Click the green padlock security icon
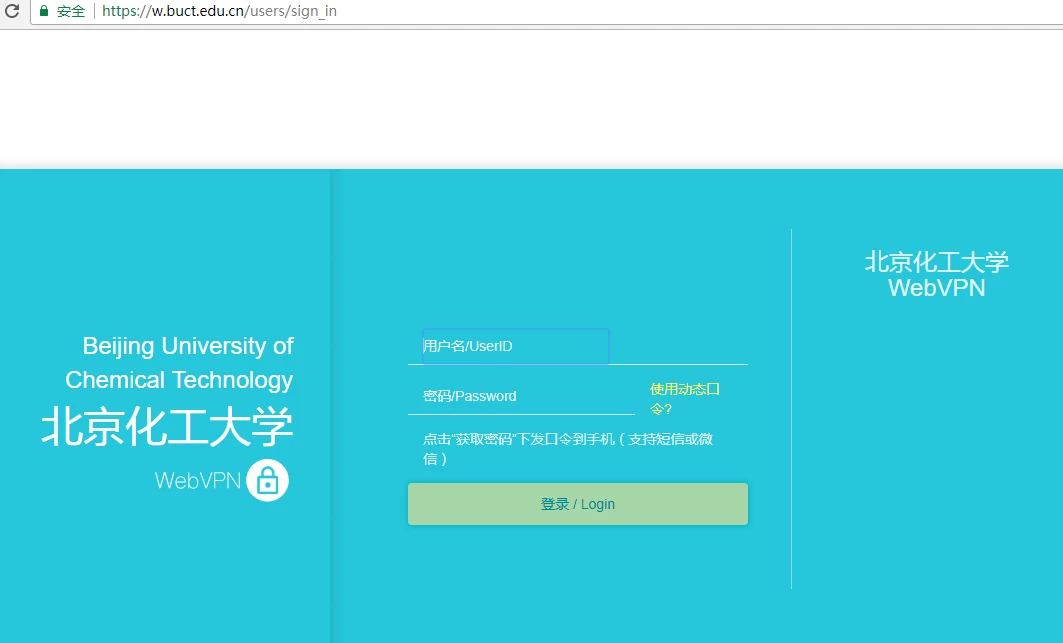This screenshot has height=643, width=1063. pos(44,12)
